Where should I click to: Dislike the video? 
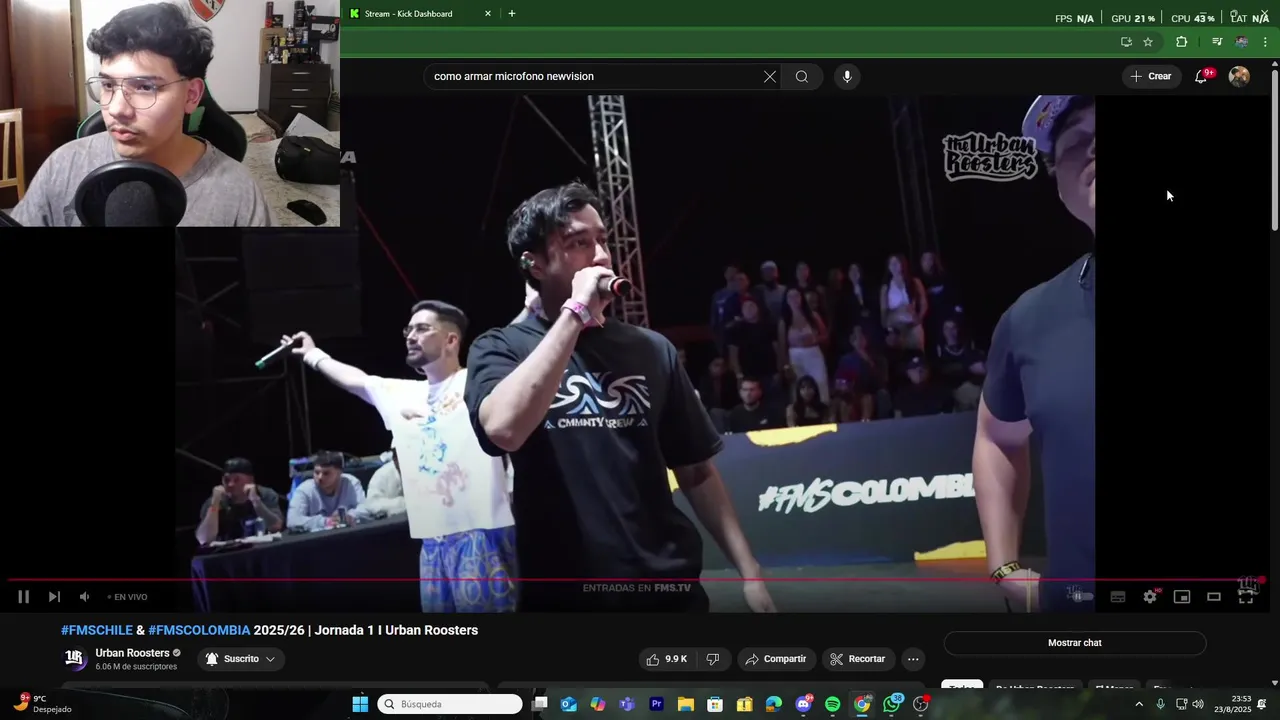point(713,659)
